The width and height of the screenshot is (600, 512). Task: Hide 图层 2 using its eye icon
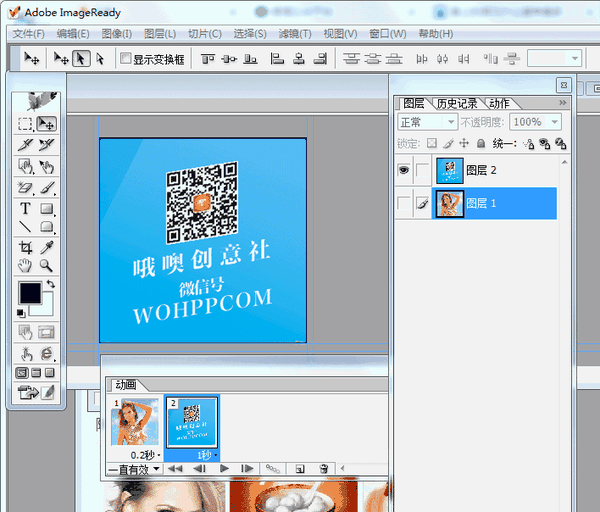(404, 170)
